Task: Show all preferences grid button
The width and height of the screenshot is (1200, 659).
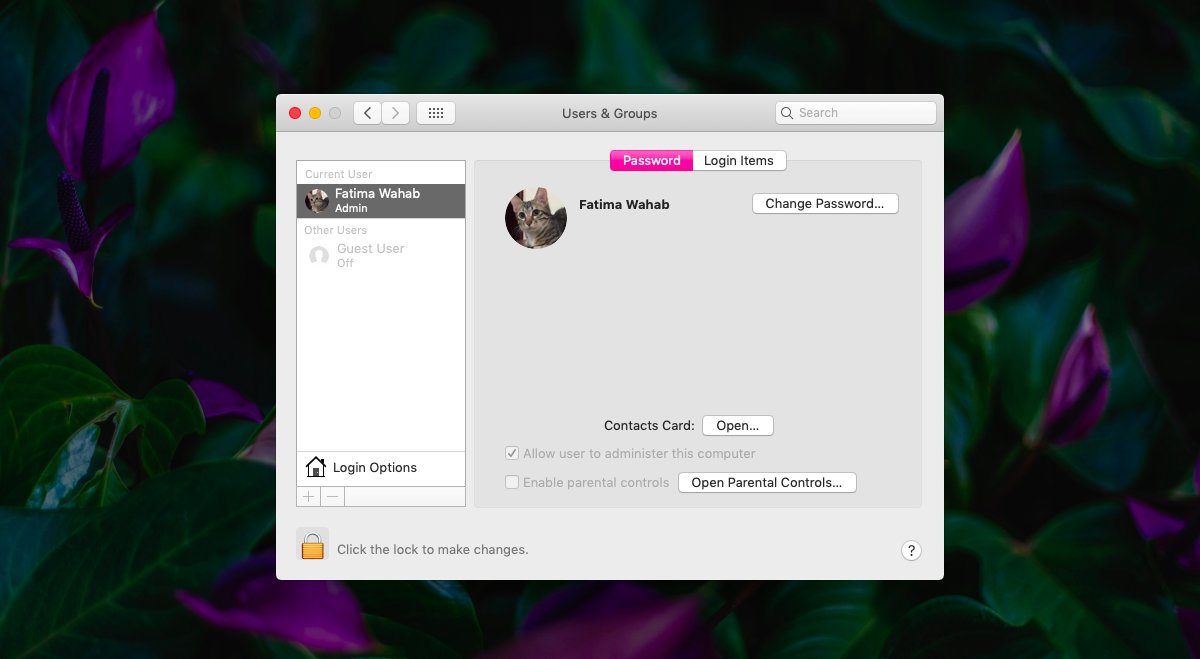Action: [436, 113]
